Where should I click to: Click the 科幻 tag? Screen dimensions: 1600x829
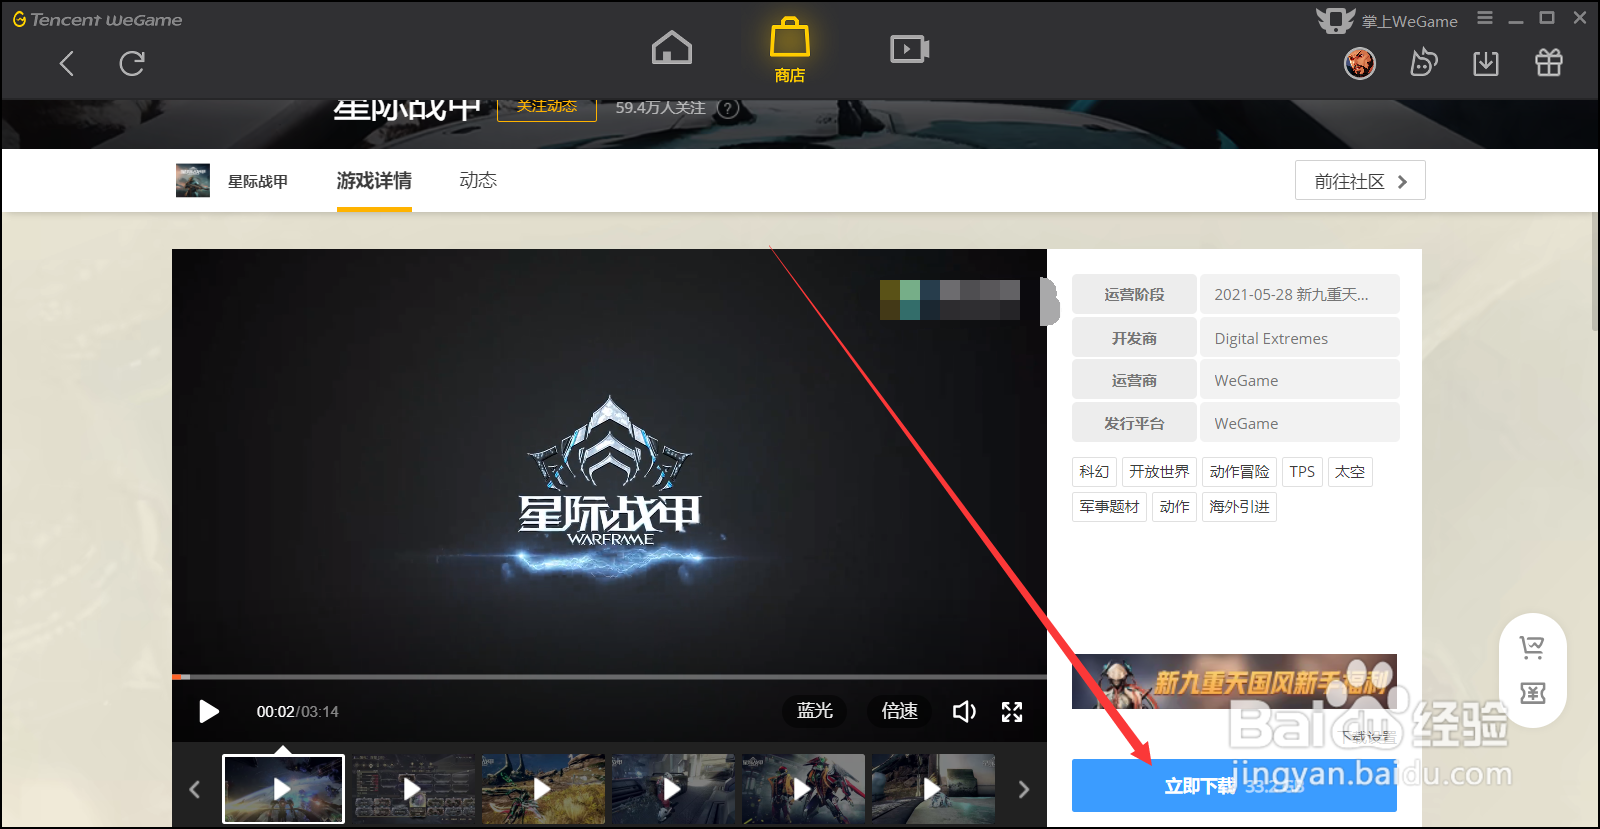[1094, 472]
